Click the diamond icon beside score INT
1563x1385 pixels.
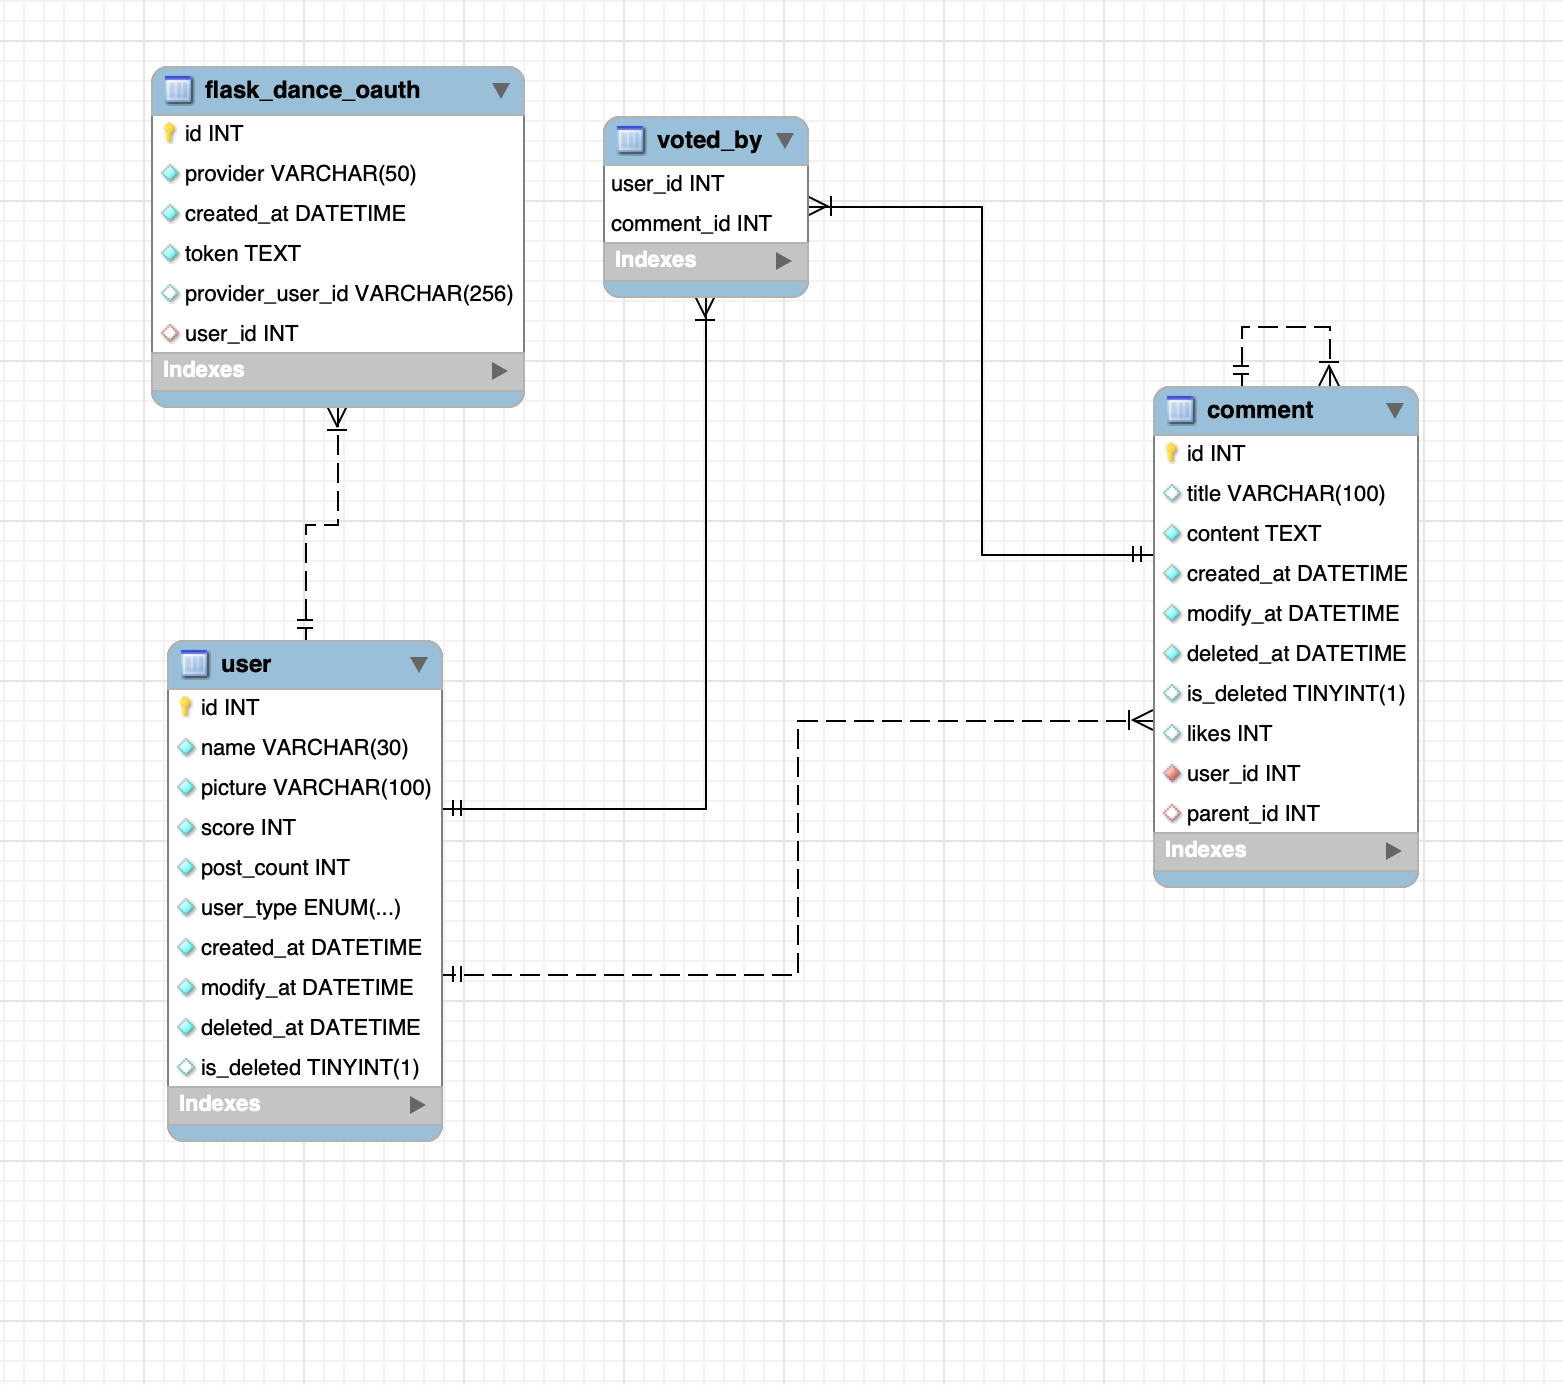pos(187,827)
